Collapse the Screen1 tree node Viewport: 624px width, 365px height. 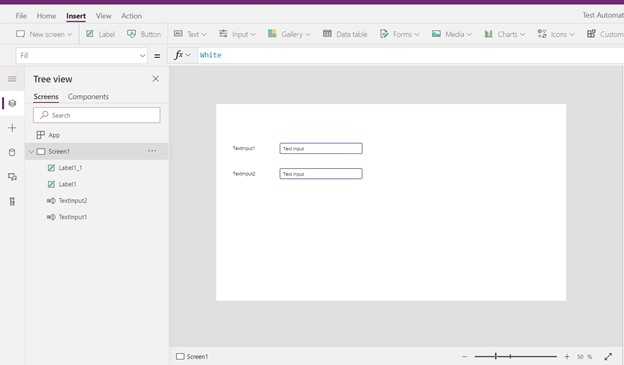[x=31, y=152]
